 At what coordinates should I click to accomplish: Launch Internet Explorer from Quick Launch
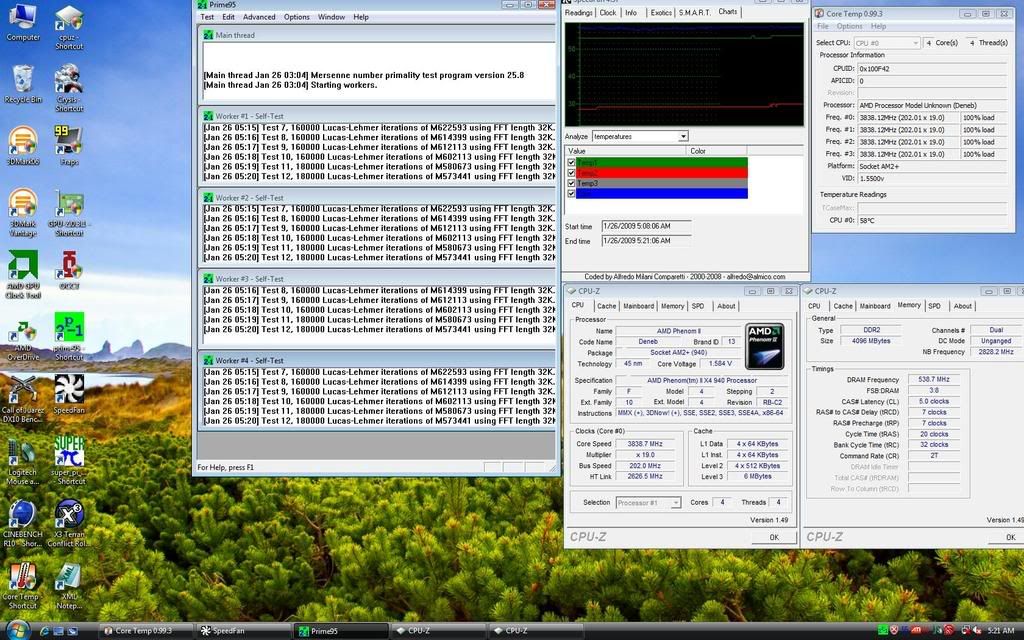click(44, 631)
